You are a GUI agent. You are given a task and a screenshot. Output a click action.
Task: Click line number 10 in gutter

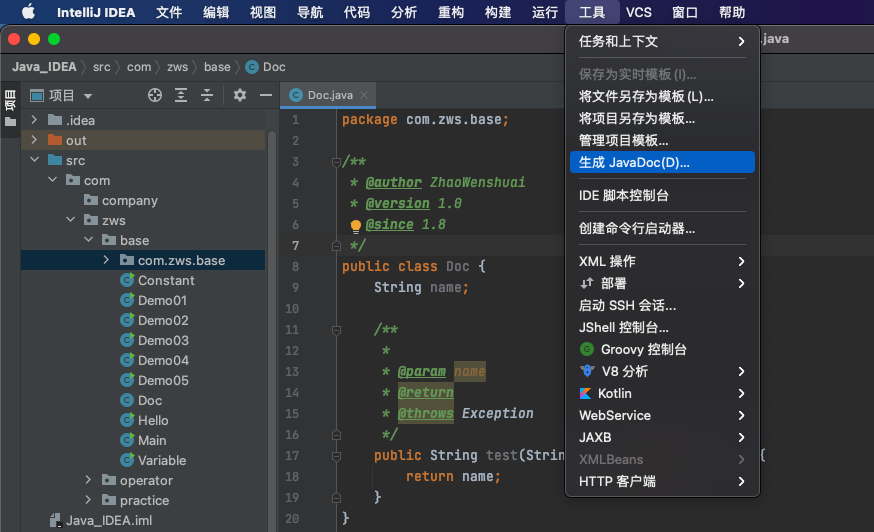292,309
